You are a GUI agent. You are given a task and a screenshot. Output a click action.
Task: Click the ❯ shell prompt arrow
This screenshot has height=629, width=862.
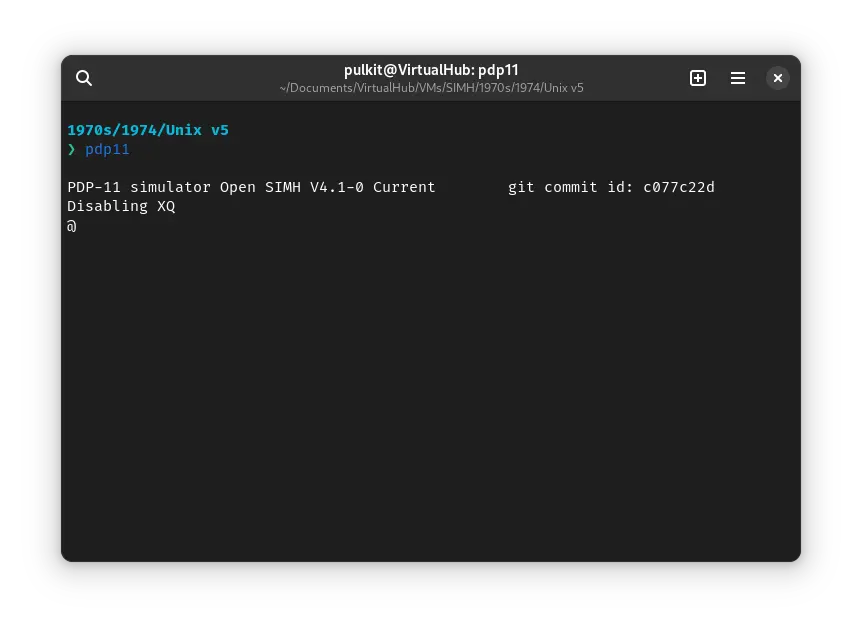coord(71,149)
